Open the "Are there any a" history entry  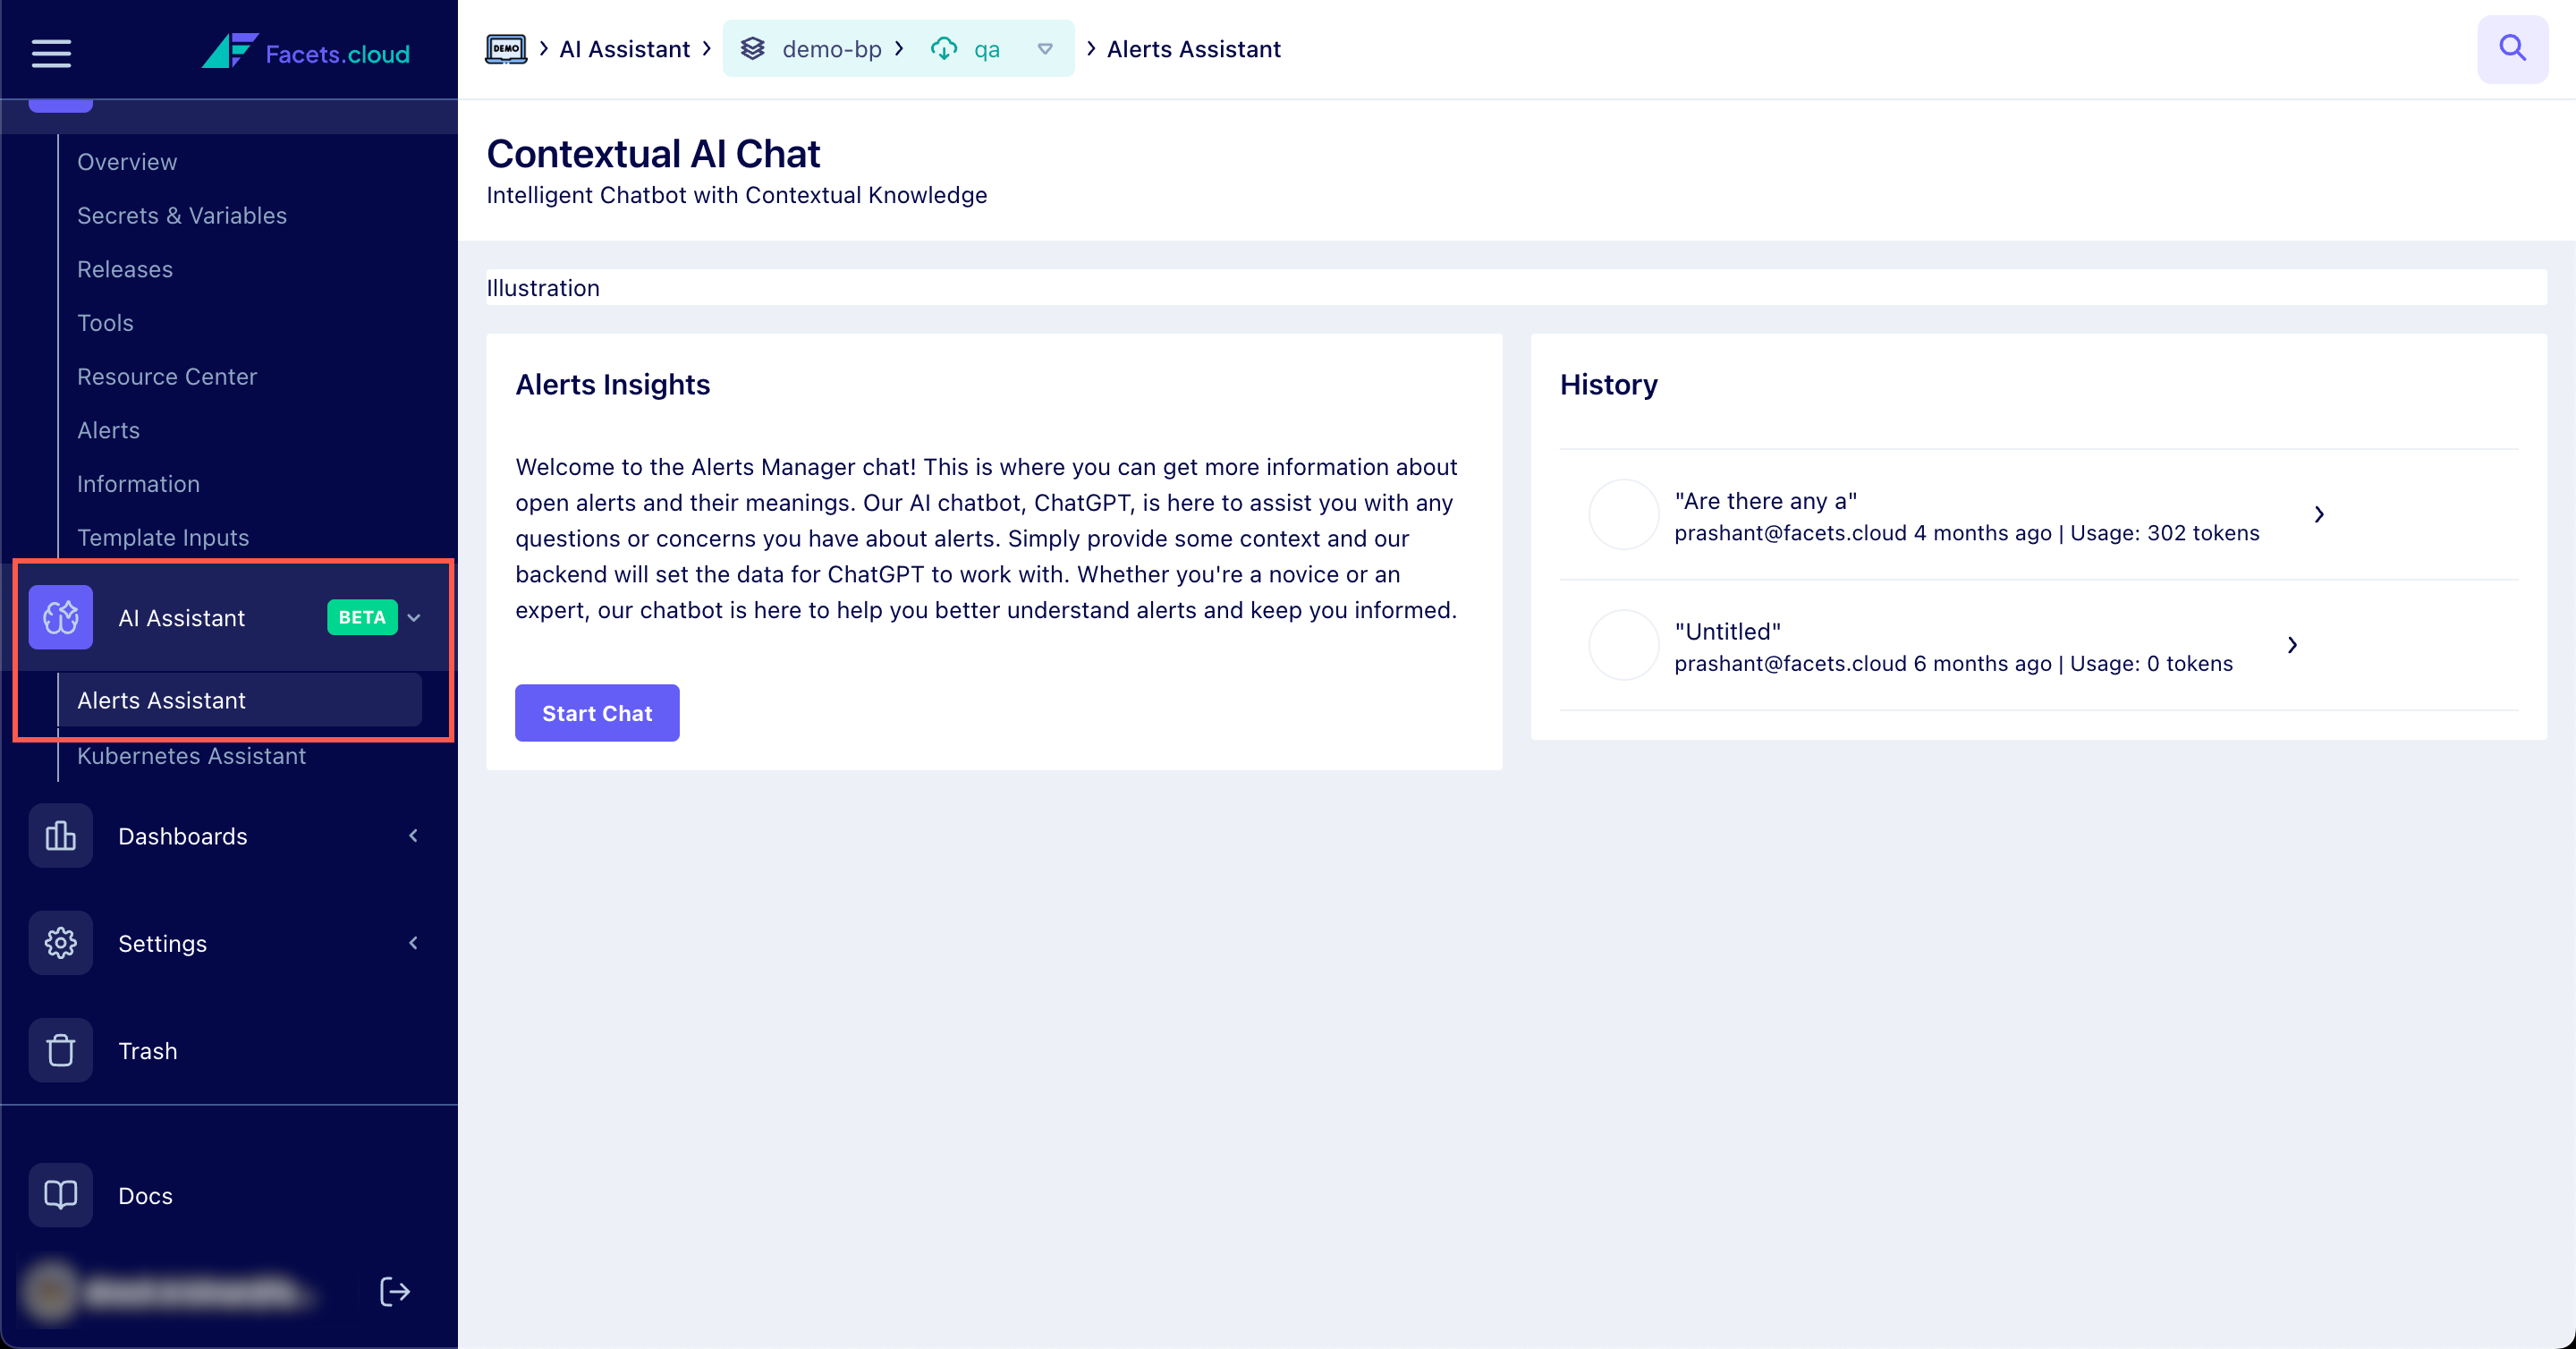[2038, 514]
